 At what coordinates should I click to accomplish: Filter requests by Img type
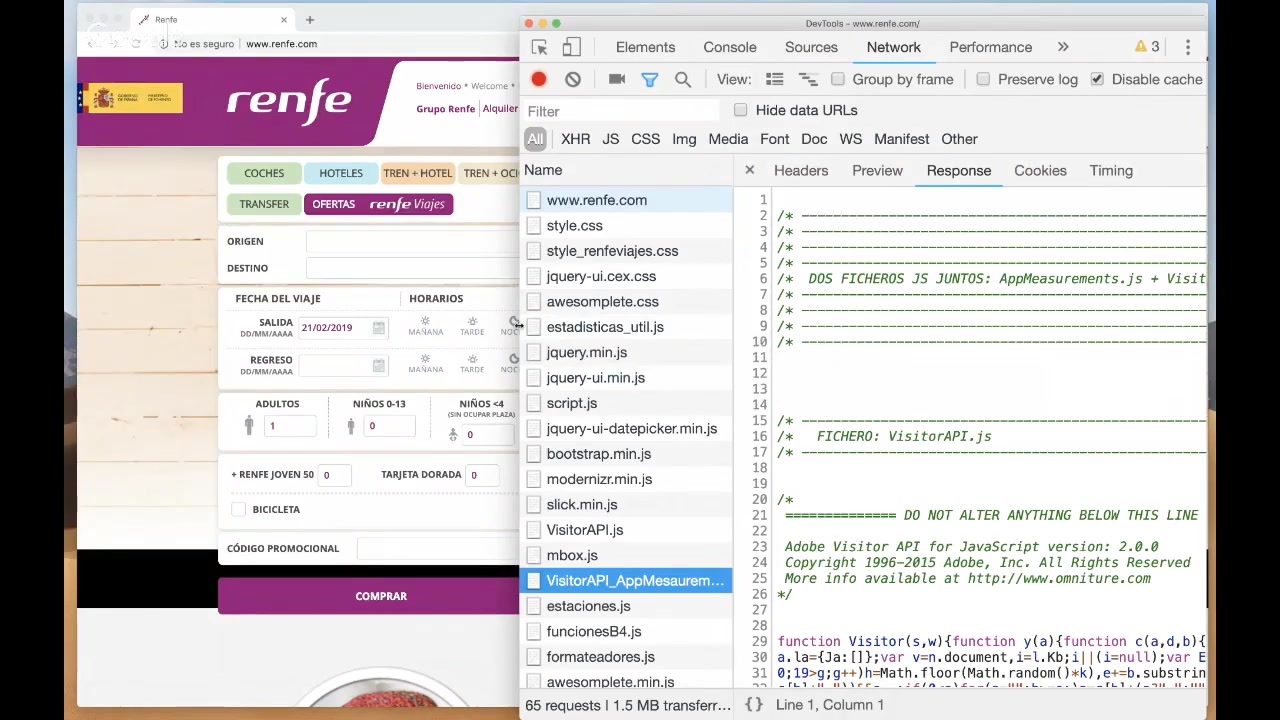[x=684, y=139]
